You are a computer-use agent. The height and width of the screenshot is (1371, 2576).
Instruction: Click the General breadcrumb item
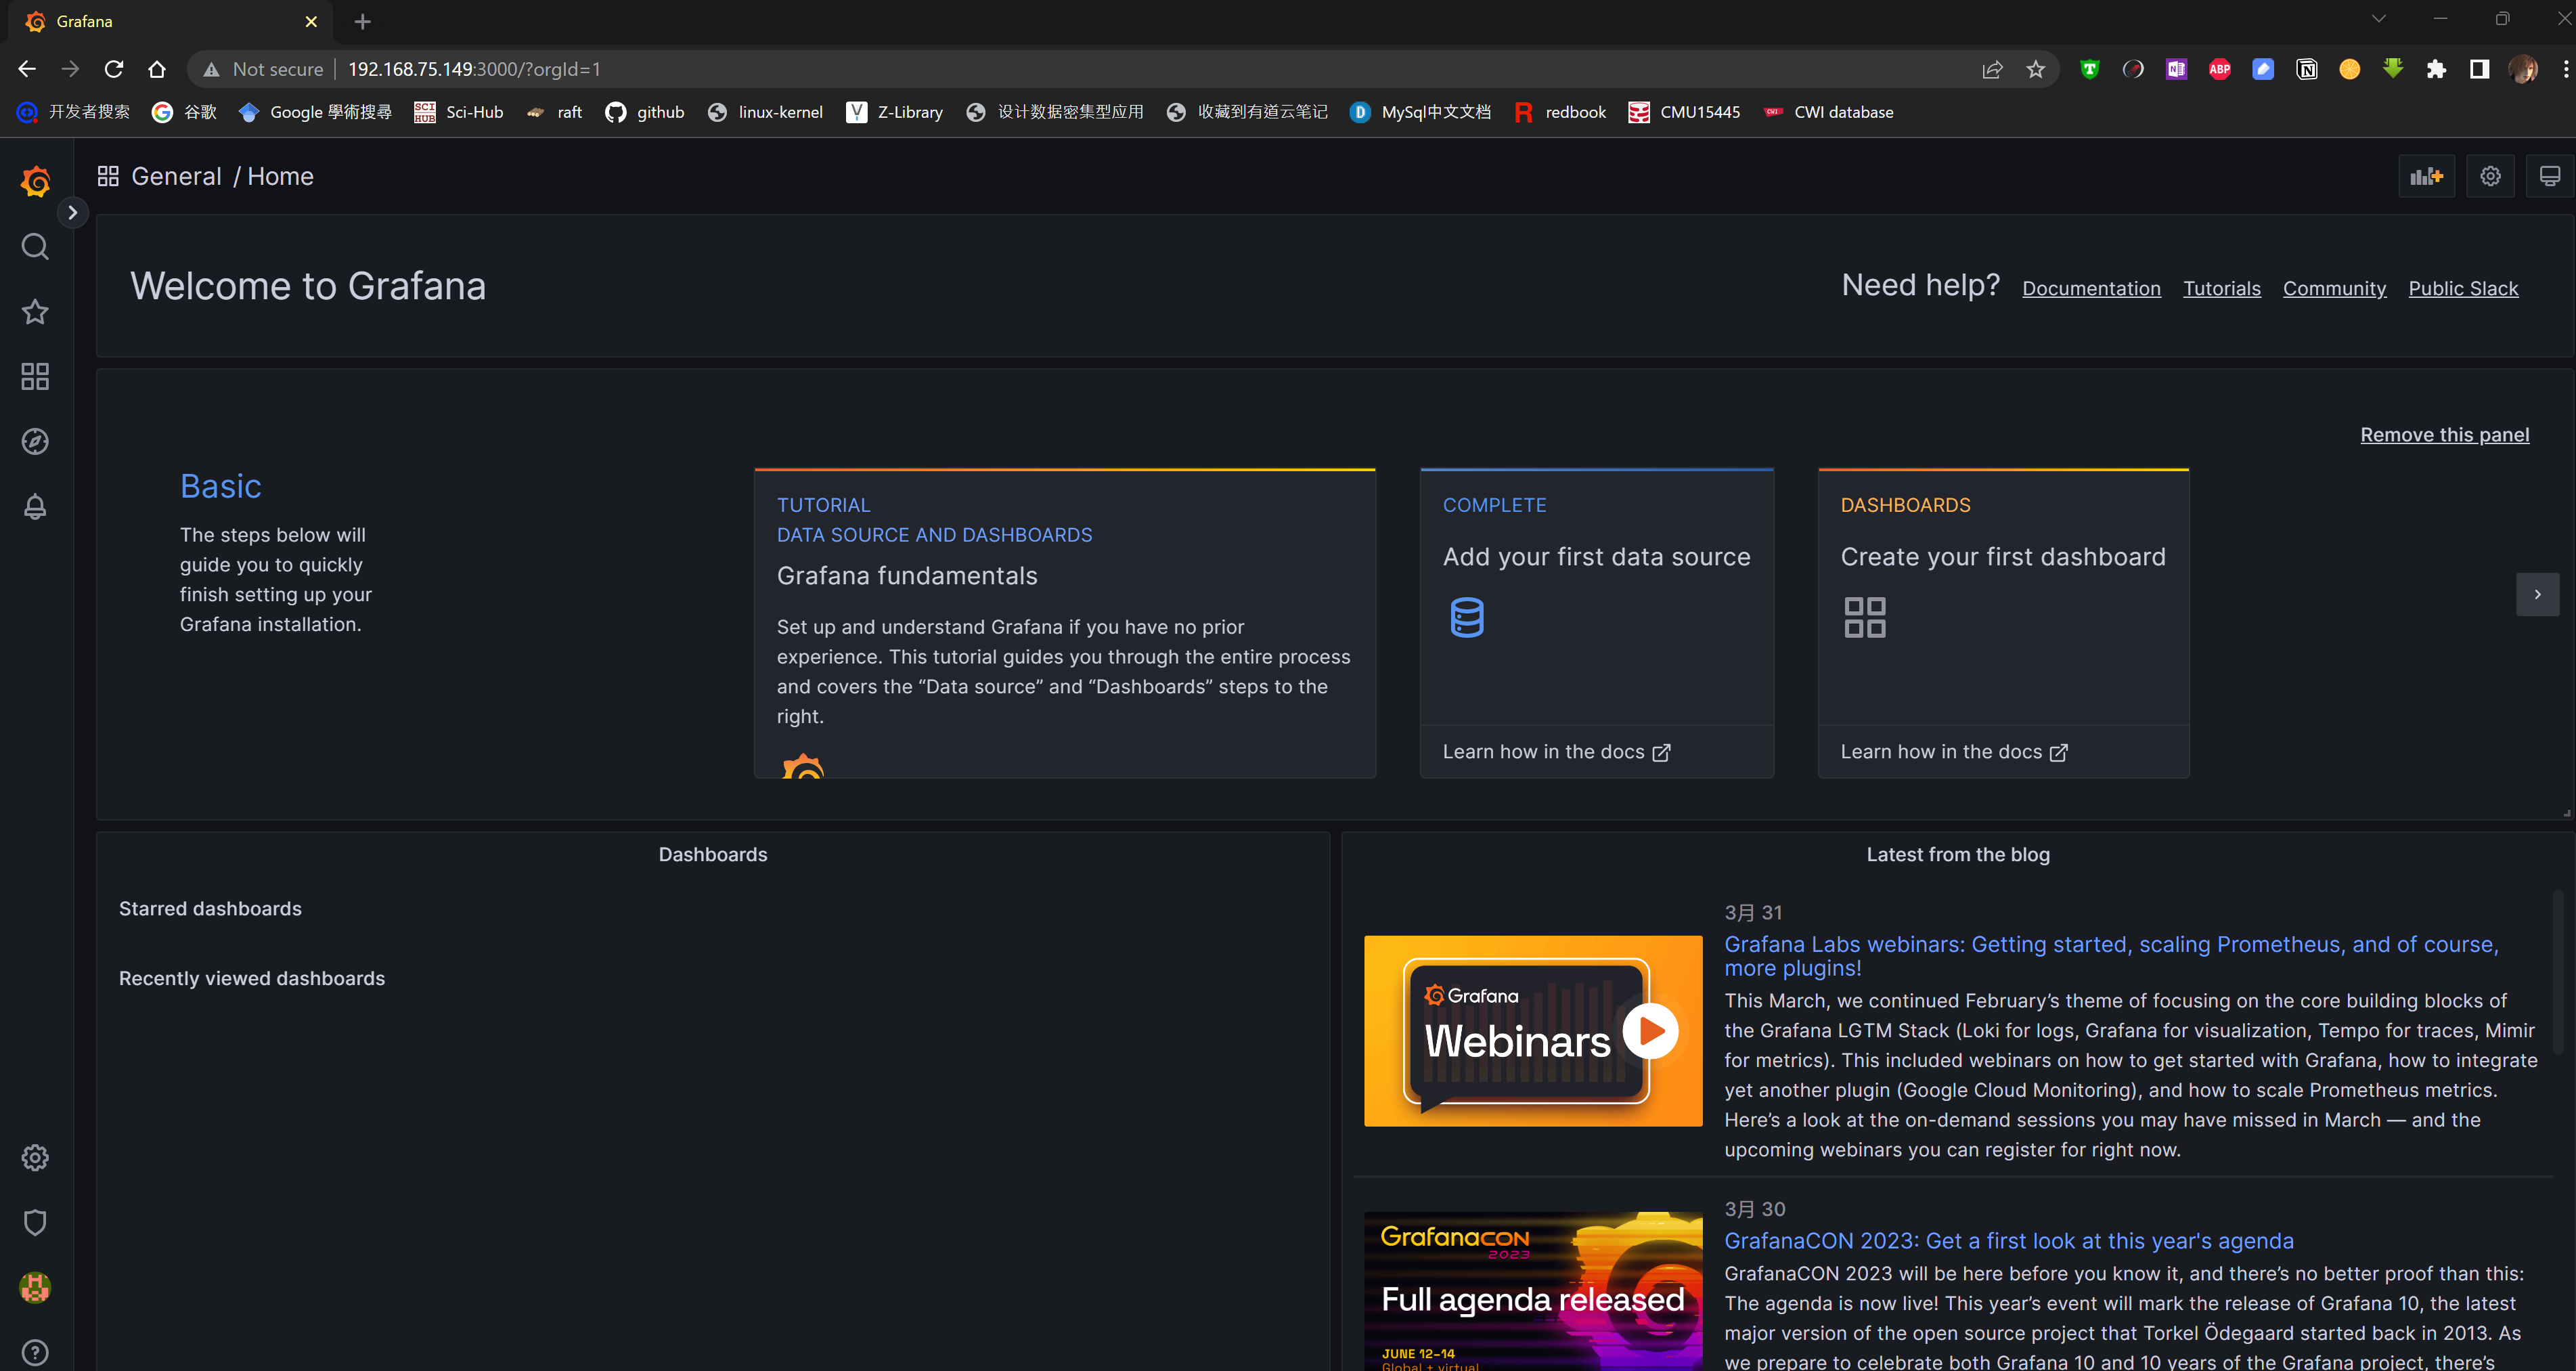click(x=176, y=177)
